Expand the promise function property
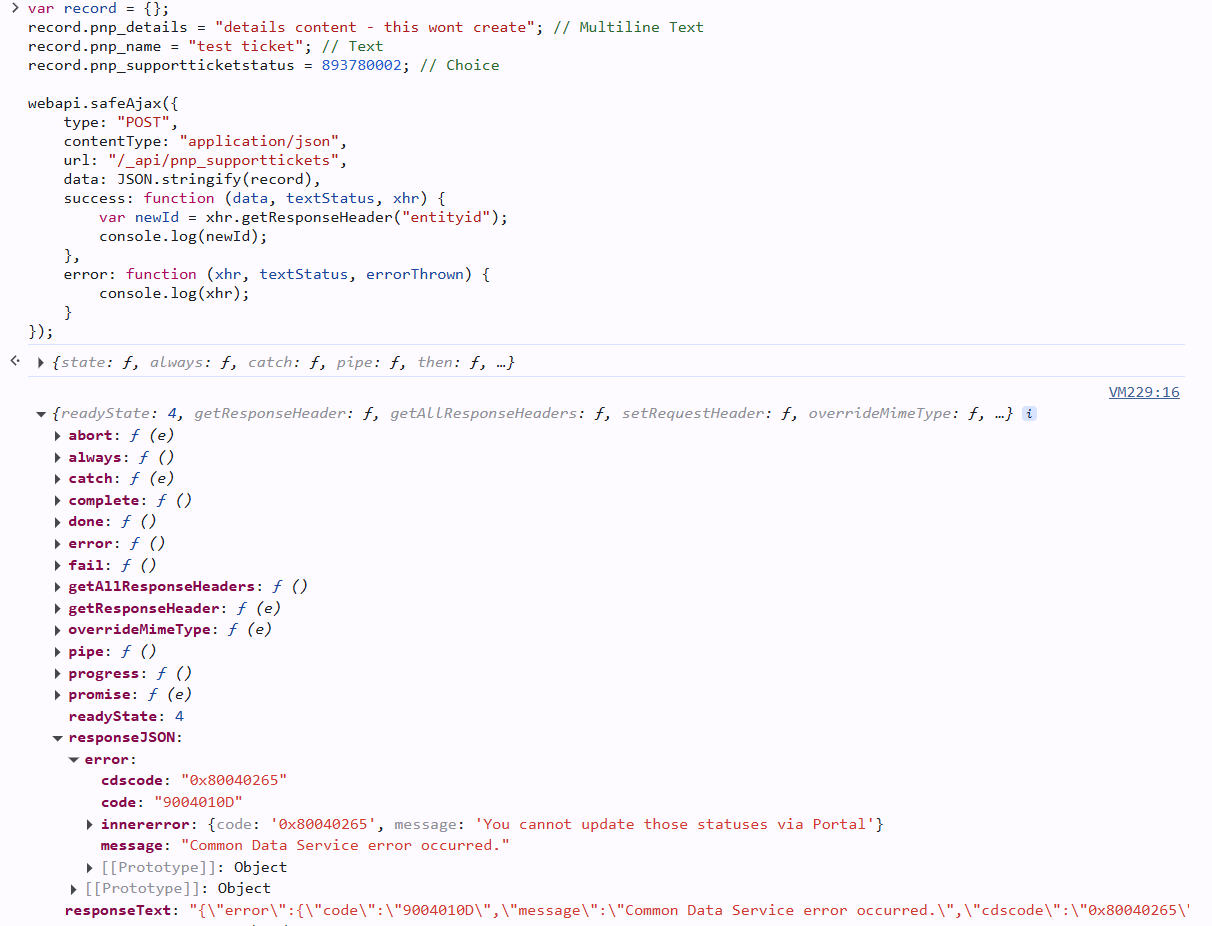The width and height of the screenshot is (1212, 926). tap(57, 694)
